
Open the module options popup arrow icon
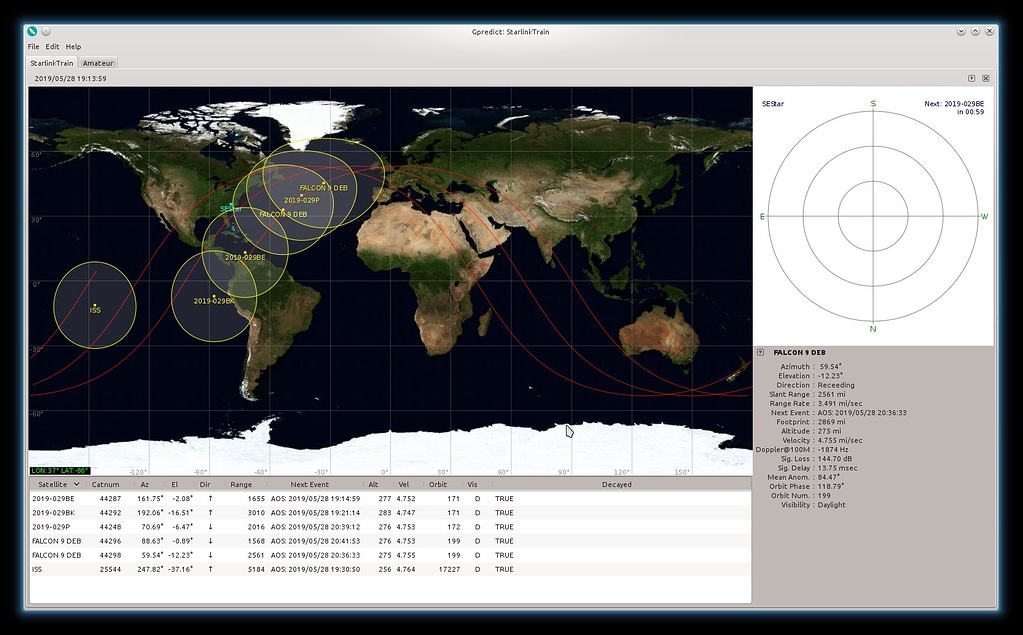click(970, 77)
